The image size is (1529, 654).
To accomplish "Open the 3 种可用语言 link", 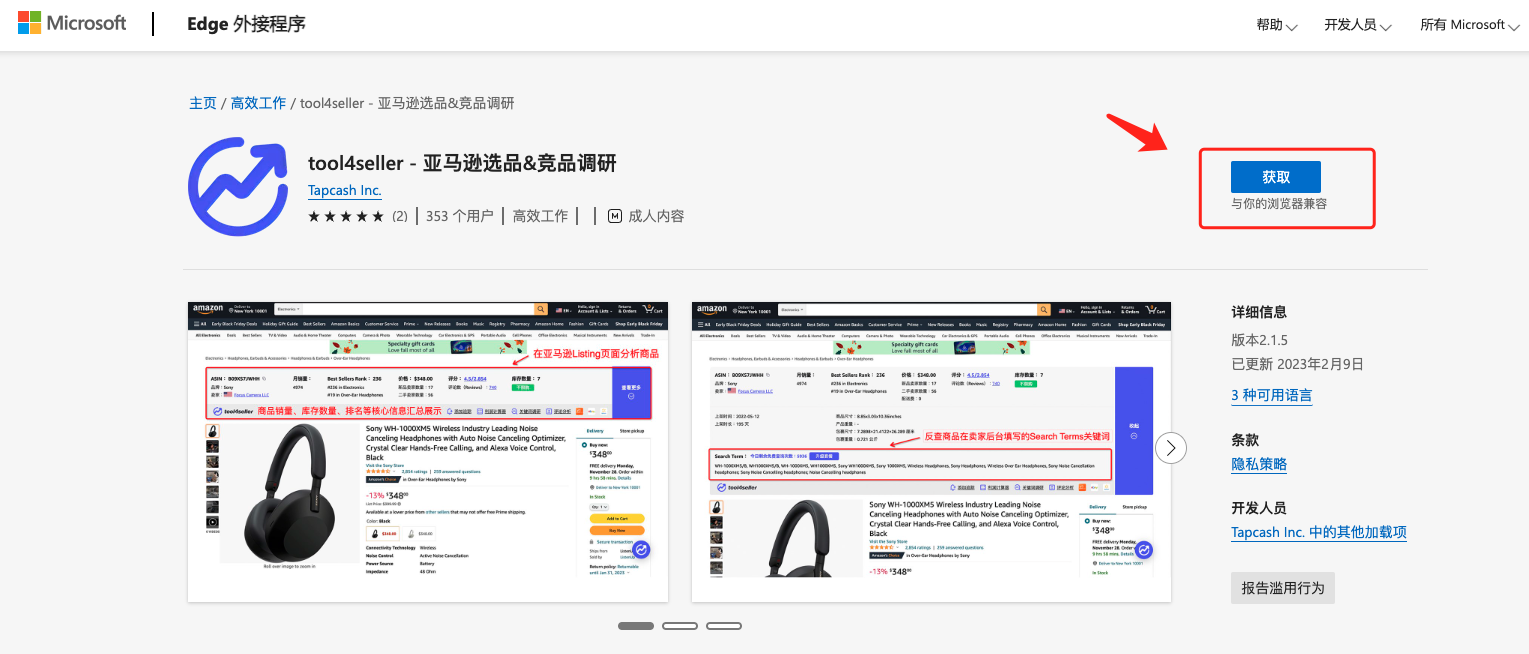I will (x=1272, y=395).
